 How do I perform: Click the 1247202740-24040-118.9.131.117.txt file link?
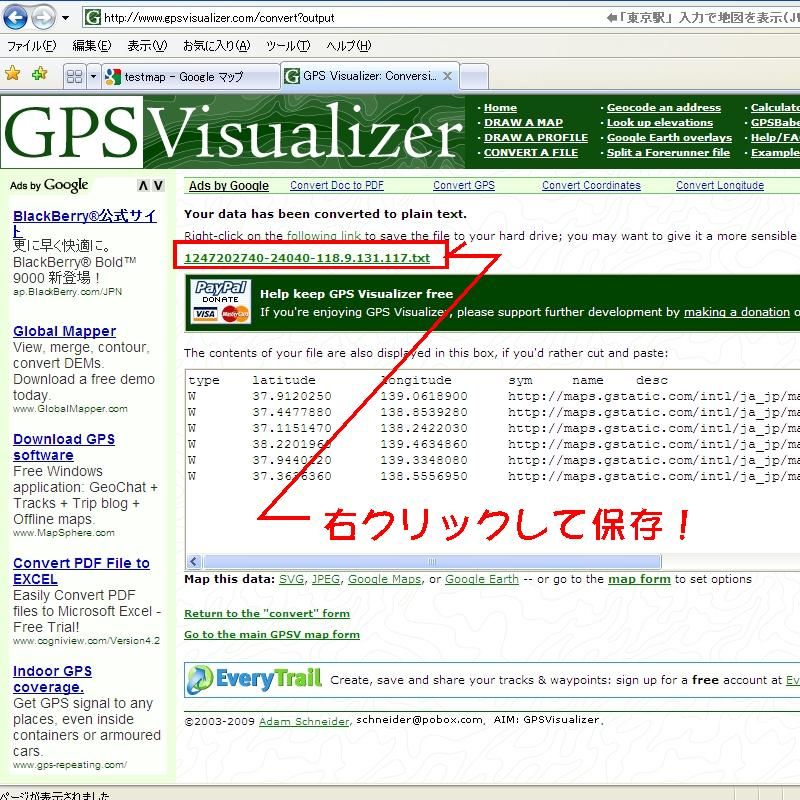point(307,258)
